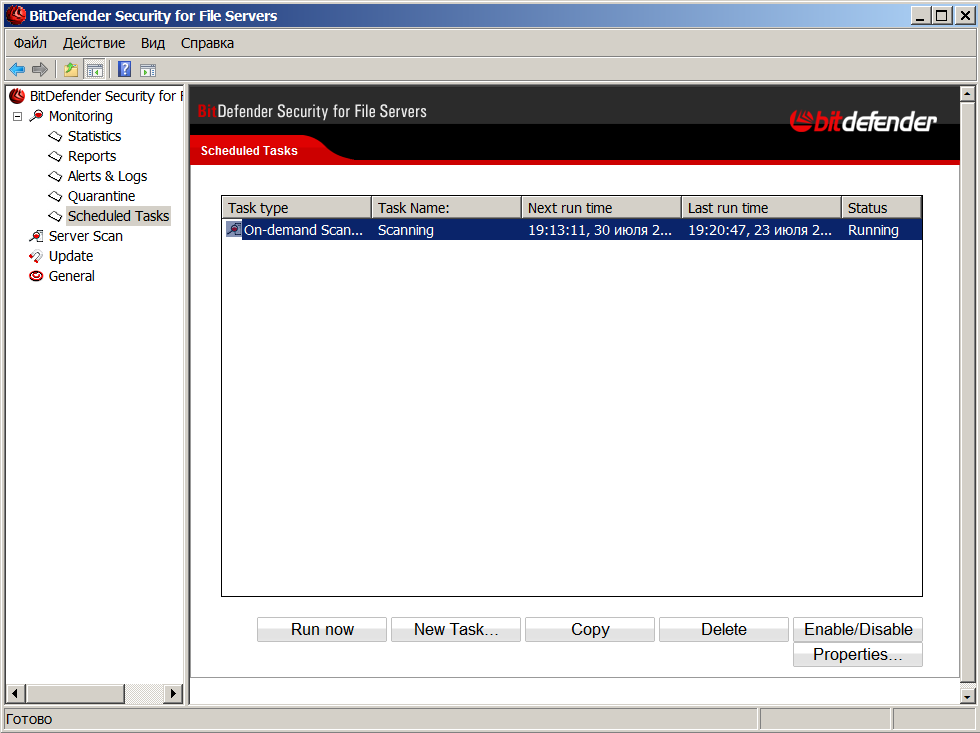Open the Справка menu
This screenshot has height=733, width=980.
pyautogui.click(x=208, y=43)
